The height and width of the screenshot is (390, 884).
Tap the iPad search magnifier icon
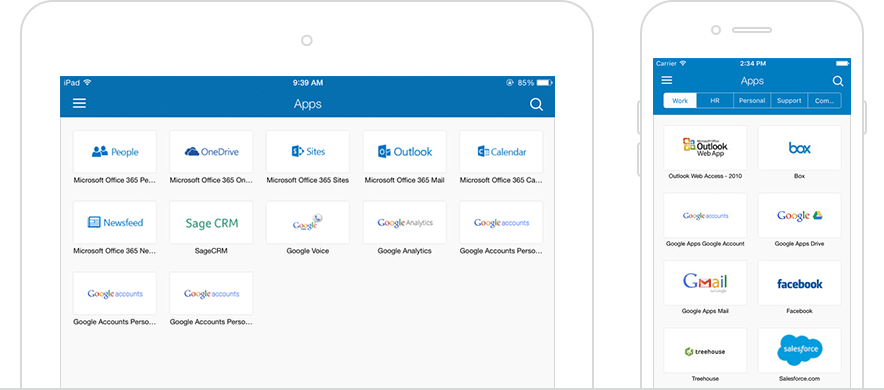coord(536,104)
